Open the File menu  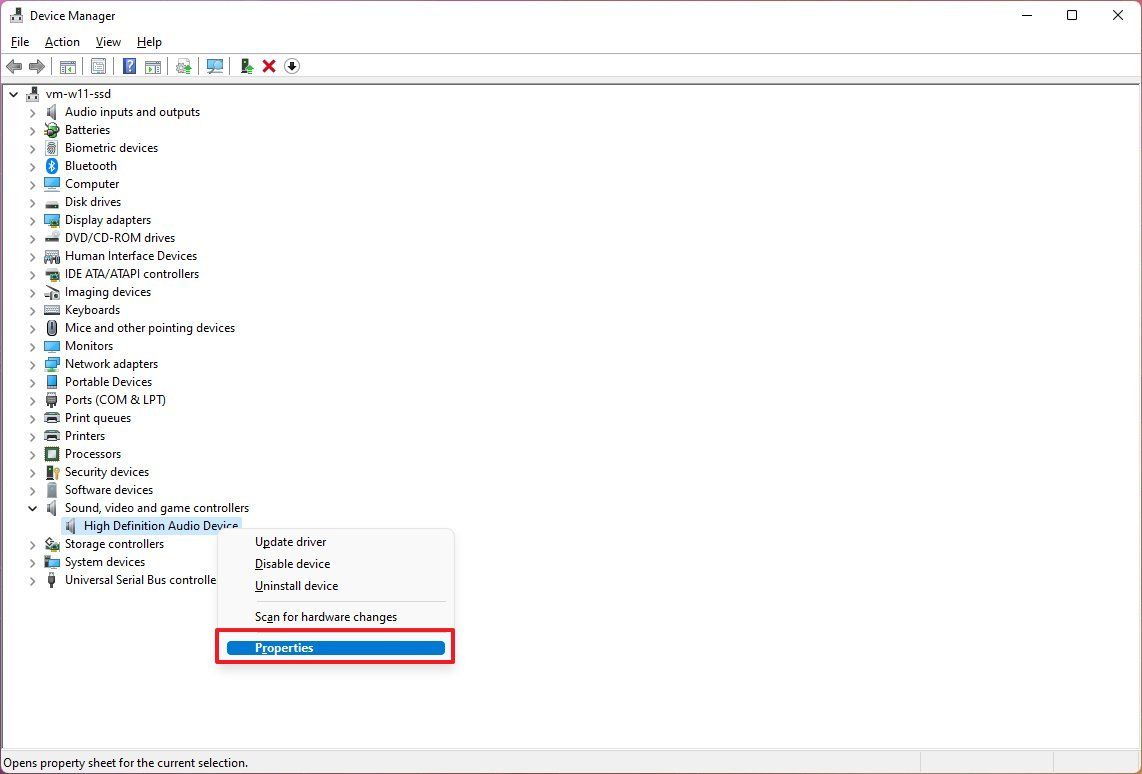[x=19, y=42]
